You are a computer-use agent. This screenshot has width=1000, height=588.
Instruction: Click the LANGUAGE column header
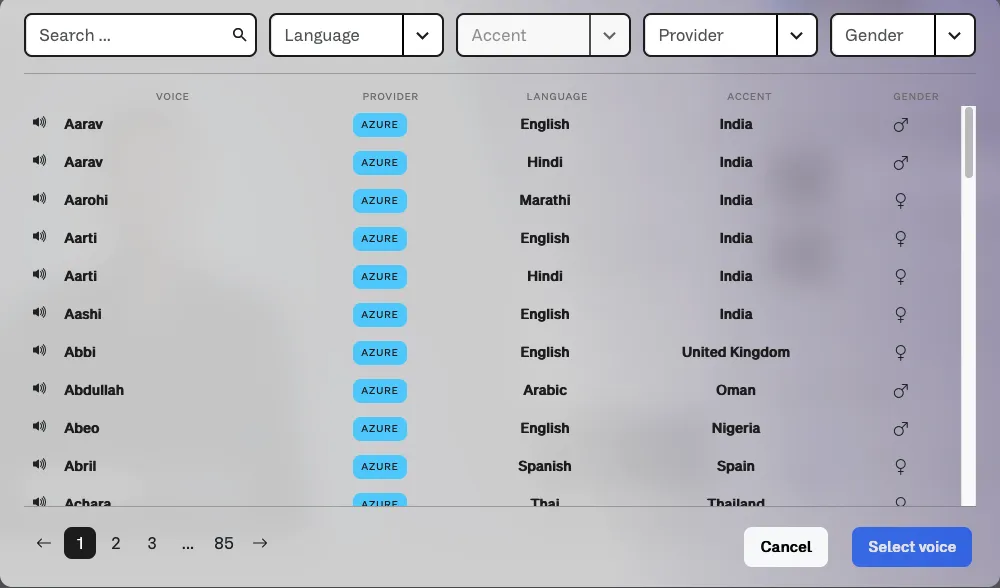[557, 96]
